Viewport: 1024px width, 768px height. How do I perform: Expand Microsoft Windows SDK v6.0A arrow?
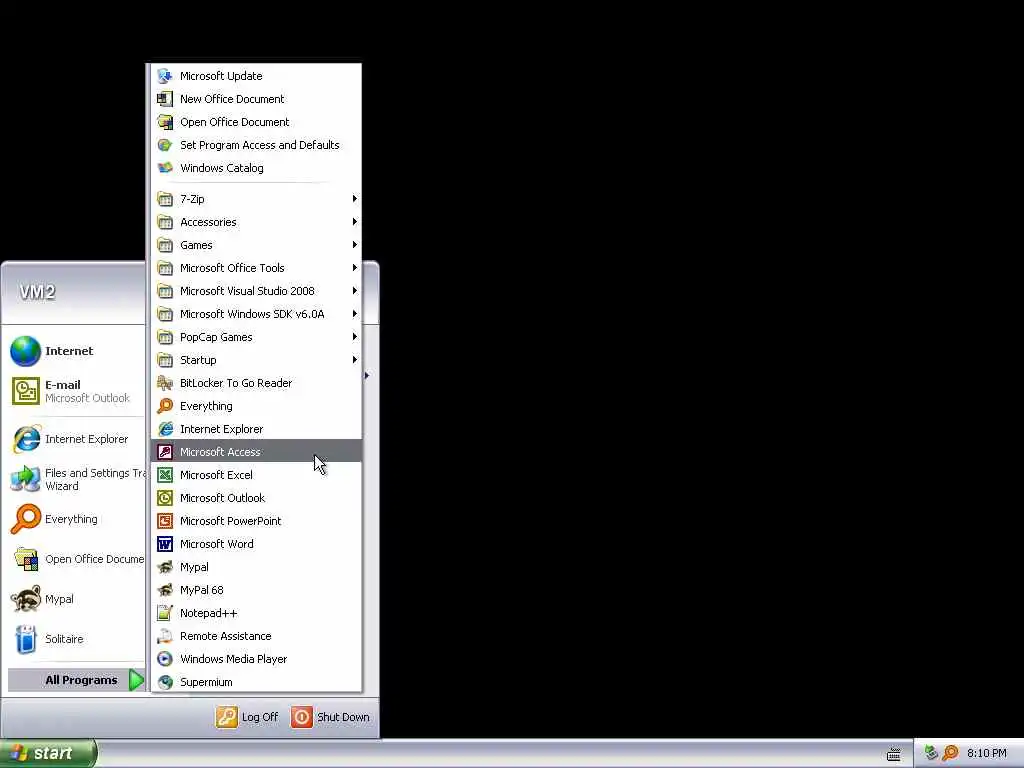pos(355,313)
